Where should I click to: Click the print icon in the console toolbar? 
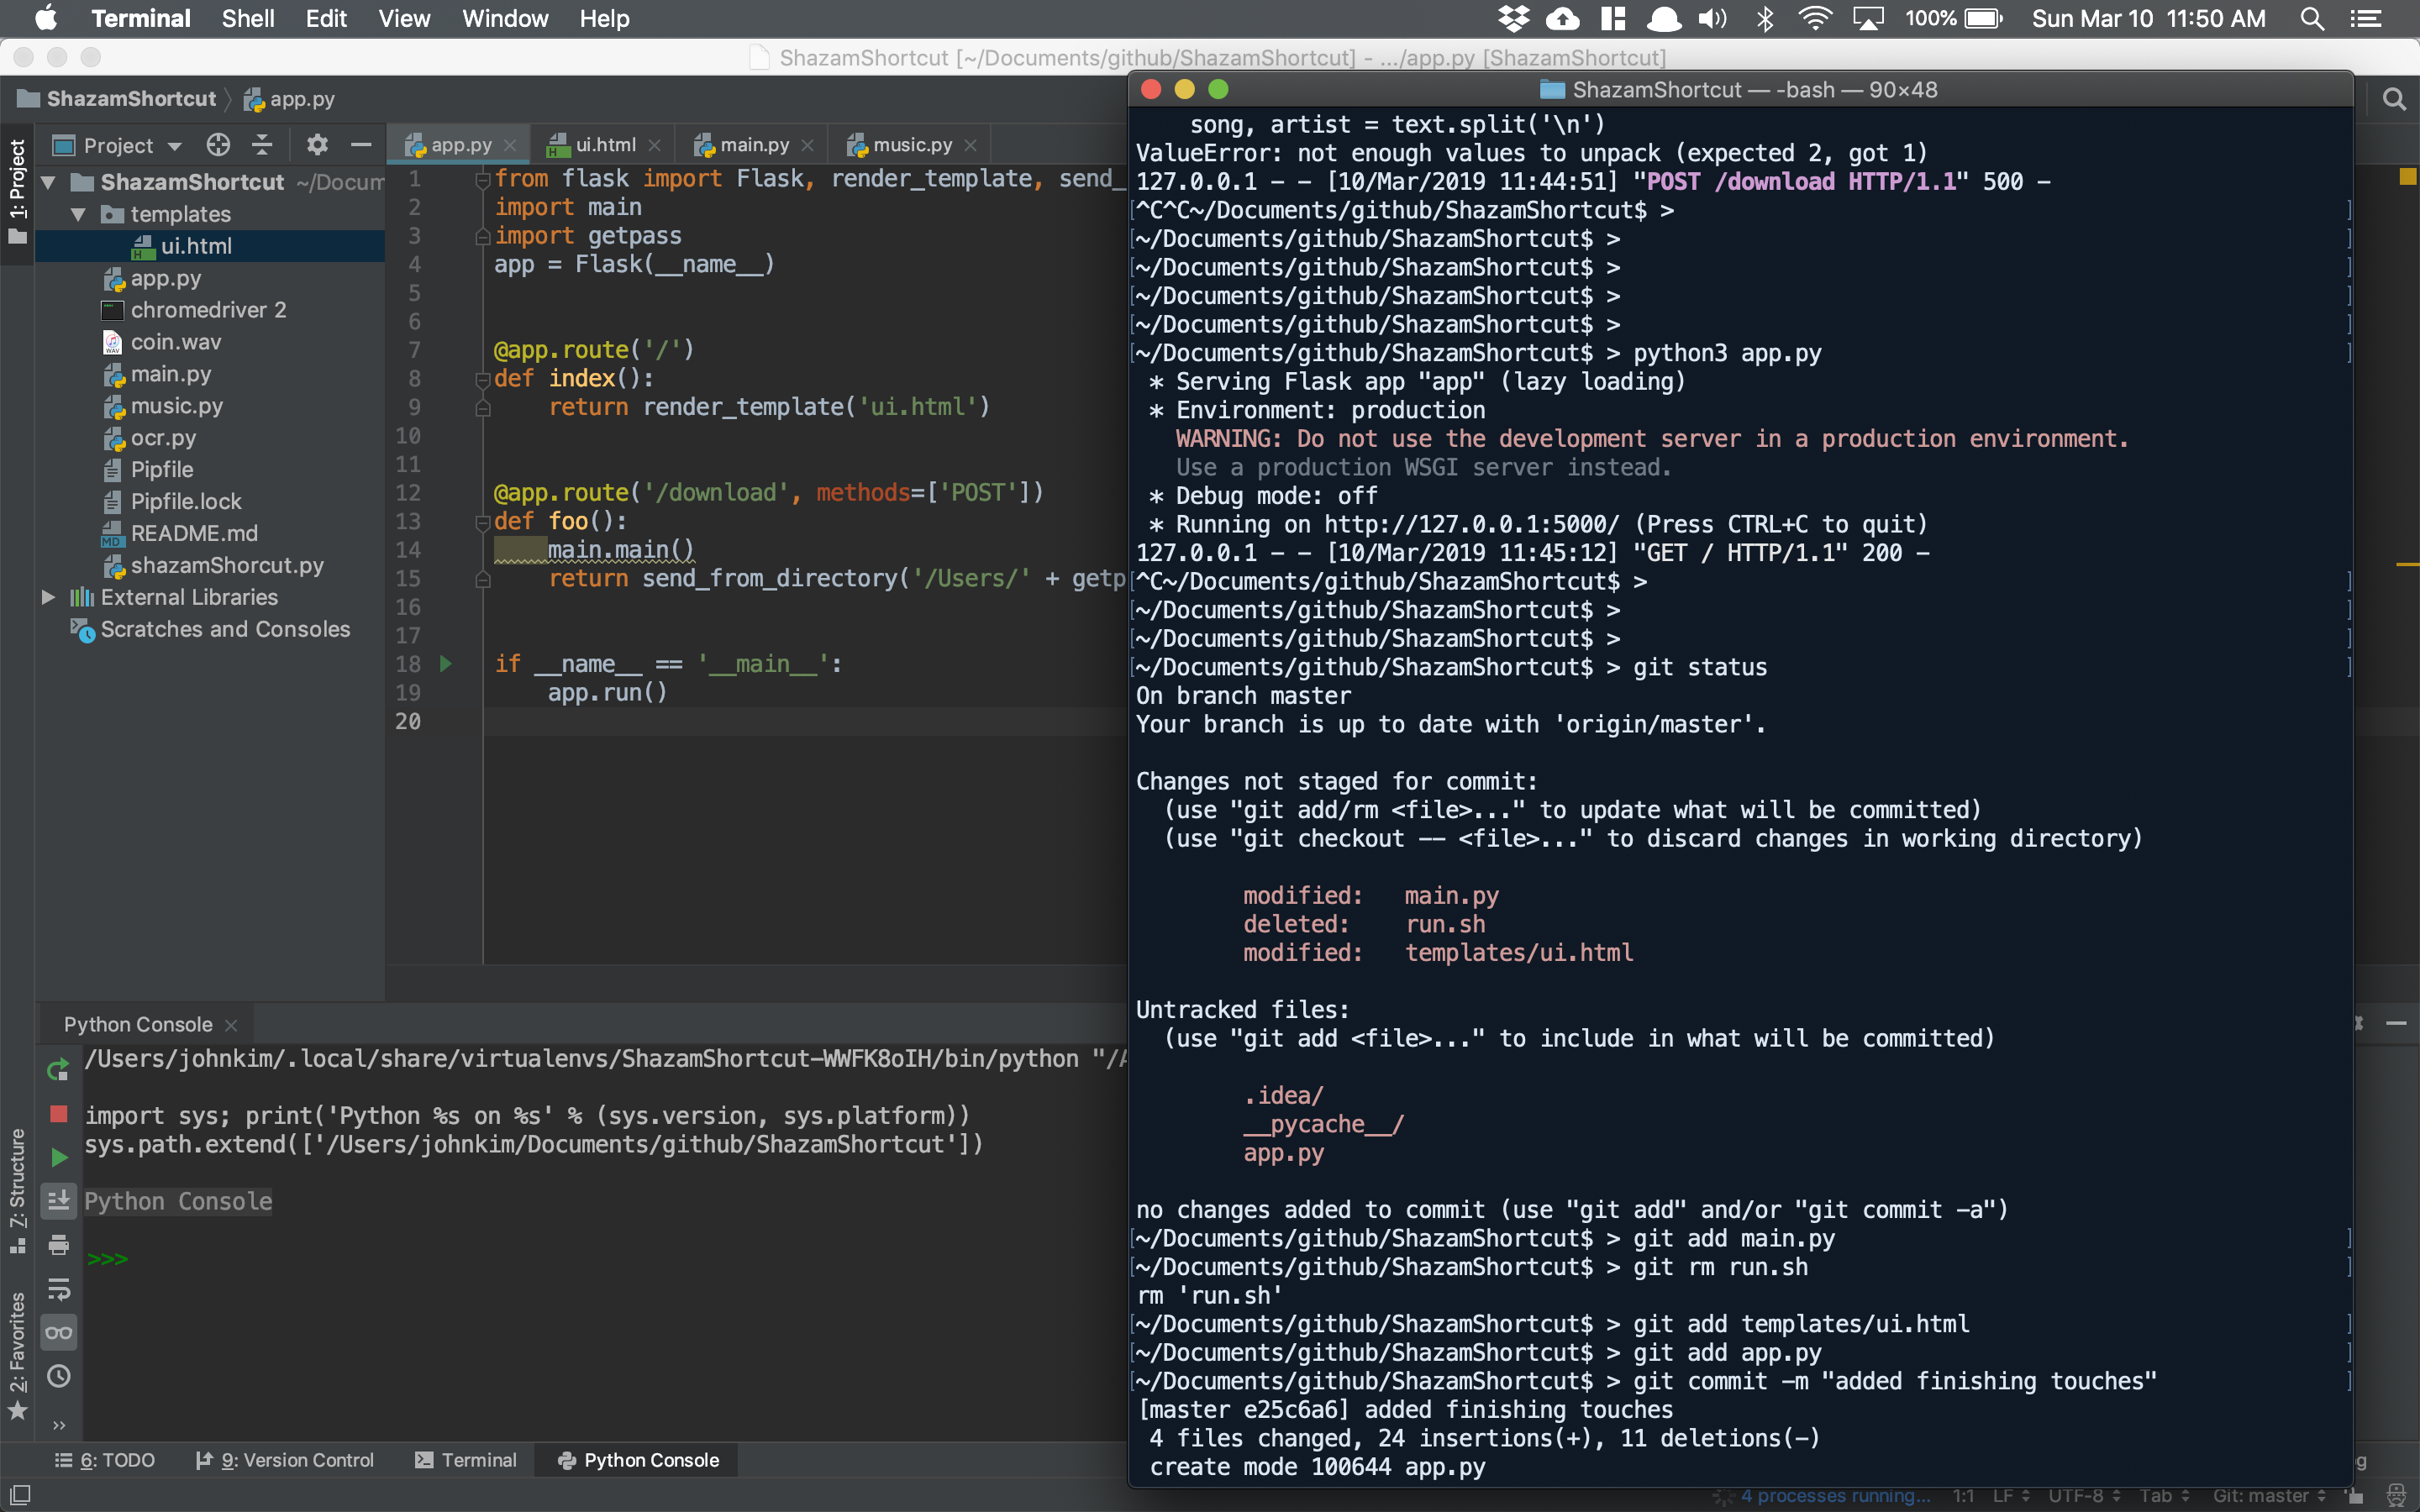[x=58, y=1245]
